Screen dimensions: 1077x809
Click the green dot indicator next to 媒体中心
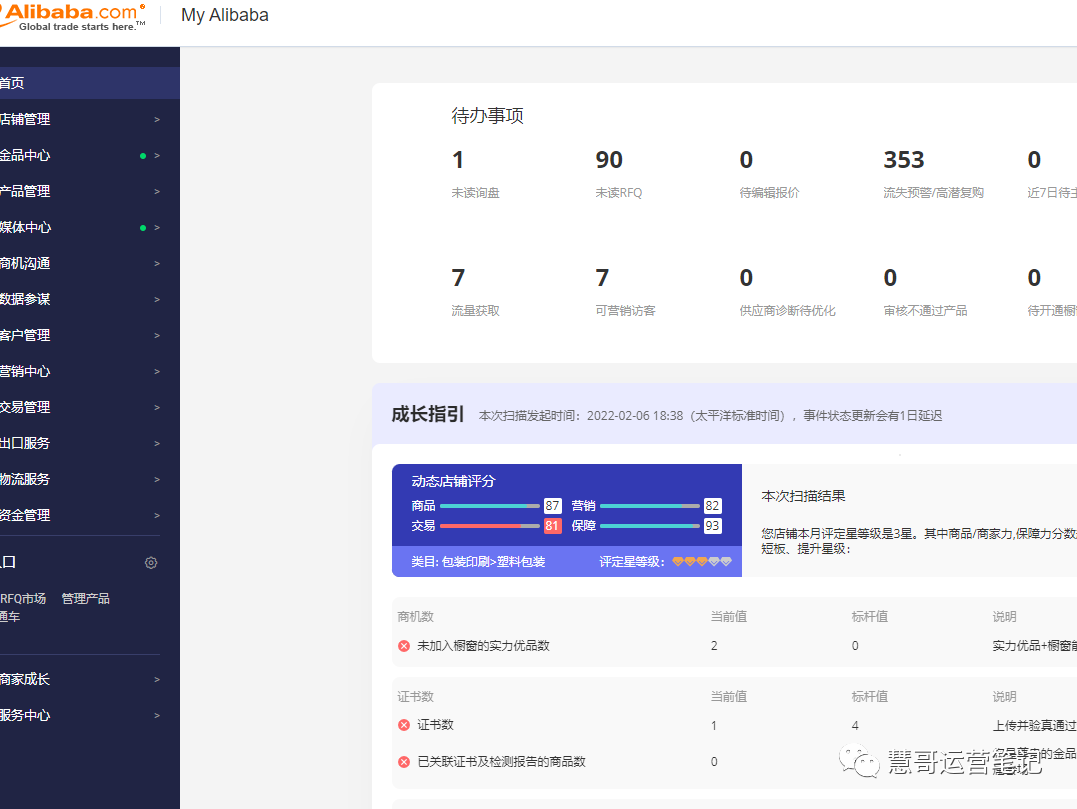(143, 227)
